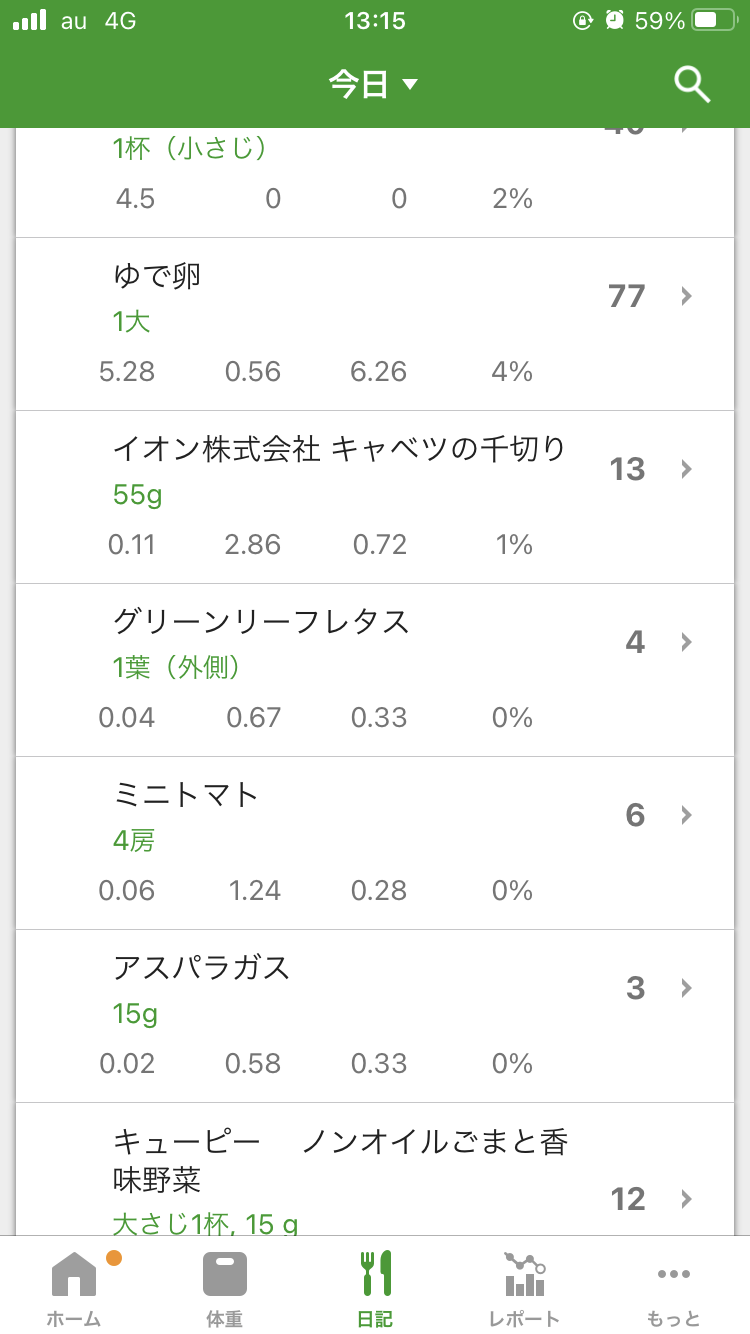Viewport: 750px width, 1334px height.
Task: Switch to the レポート tab label
Action: (x=524, y=1319)
